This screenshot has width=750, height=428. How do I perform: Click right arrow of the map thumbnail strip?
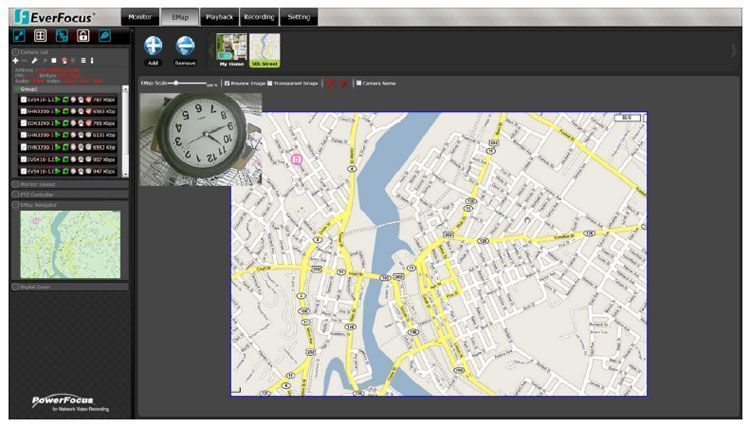(x=734, y=50)
